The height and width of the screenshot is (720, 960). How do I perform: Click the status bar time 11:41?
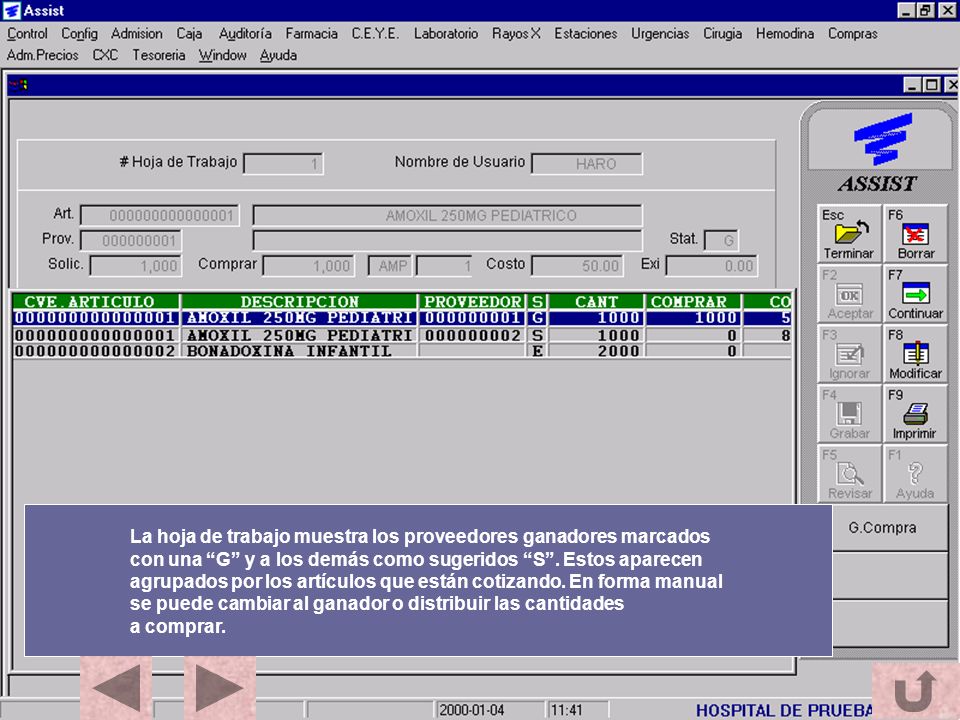point(566,710)
